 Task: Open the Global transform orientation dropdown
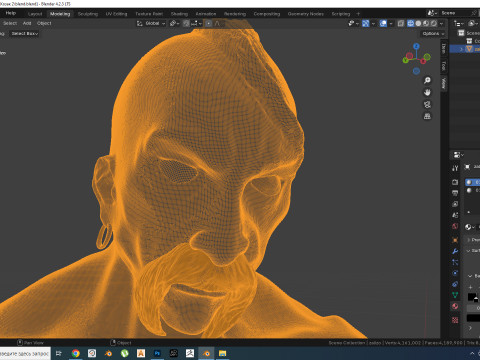(151, 23)
